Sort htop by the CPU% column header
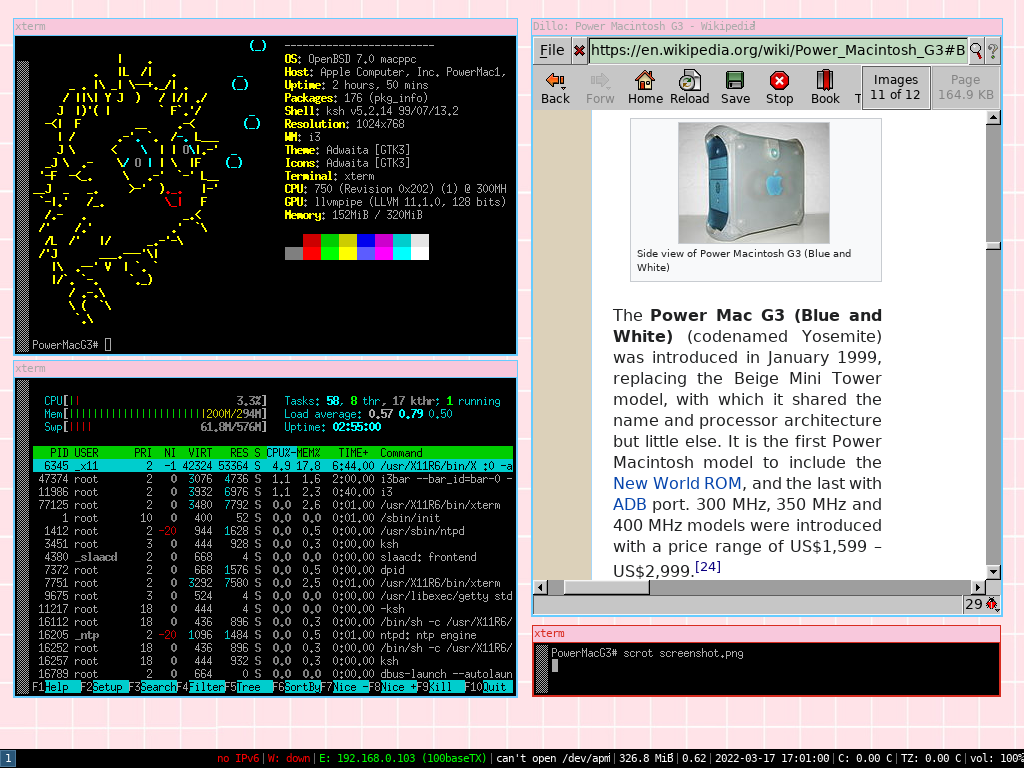 point(279,453)
